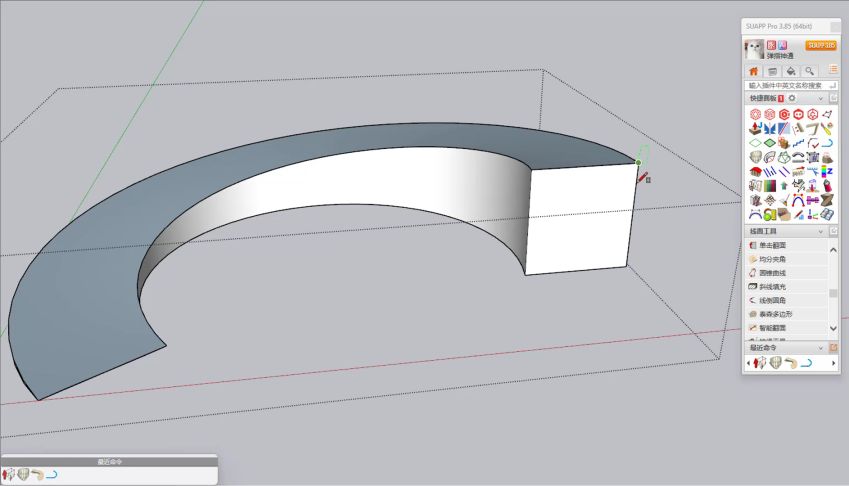Select the green ball with padlock icon
Viewport: 849px width, 486px height.
coord(769,215)
